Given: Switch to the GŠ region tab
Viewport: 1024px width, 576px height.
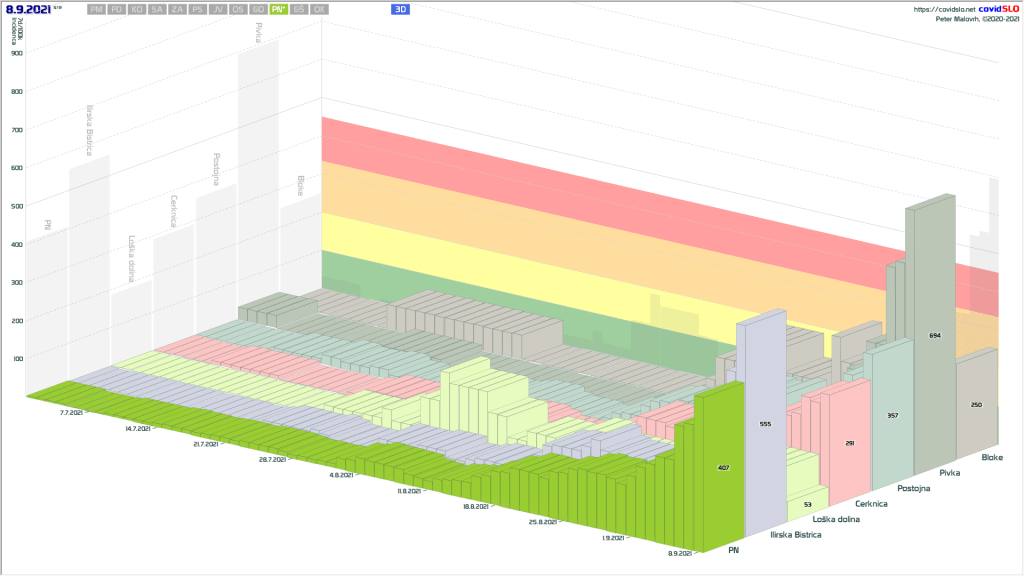Looking at the screenshot, I should pyautogui.click(x=299, y=9).
